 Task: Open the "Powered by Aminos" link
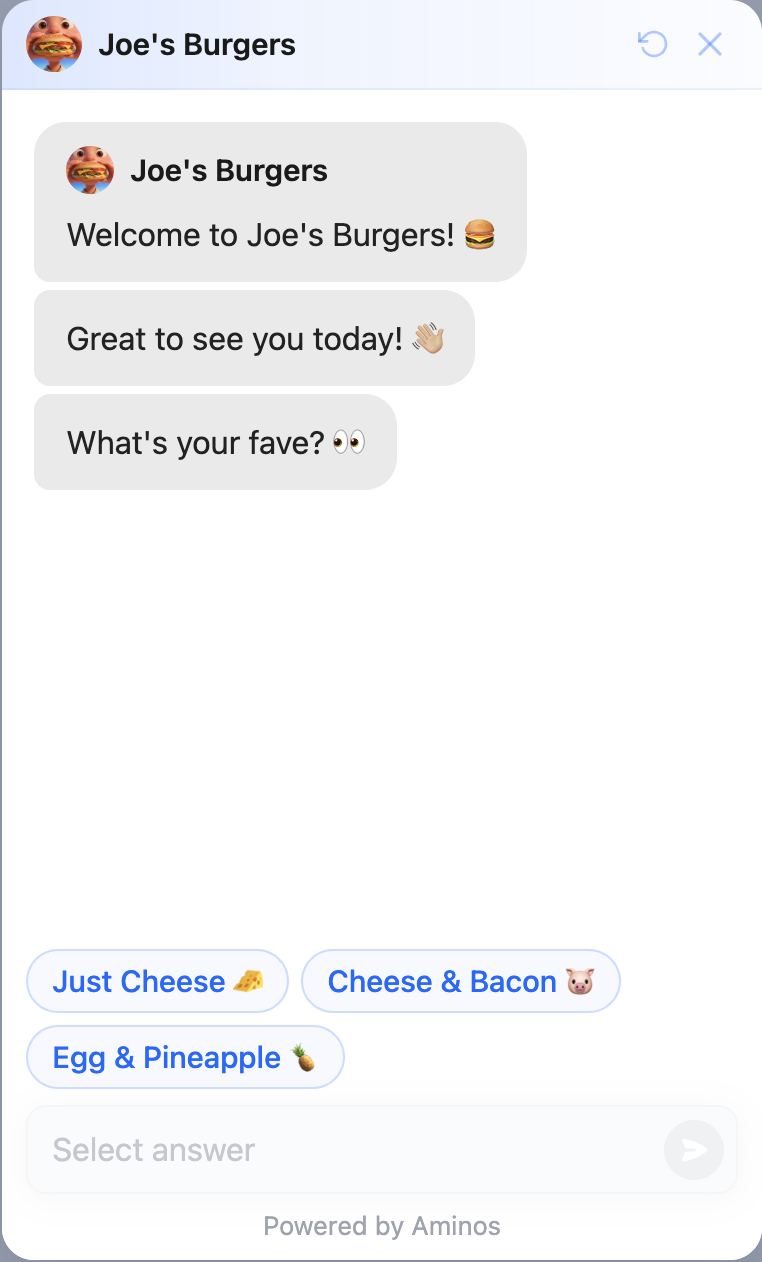pos(381,1226)
